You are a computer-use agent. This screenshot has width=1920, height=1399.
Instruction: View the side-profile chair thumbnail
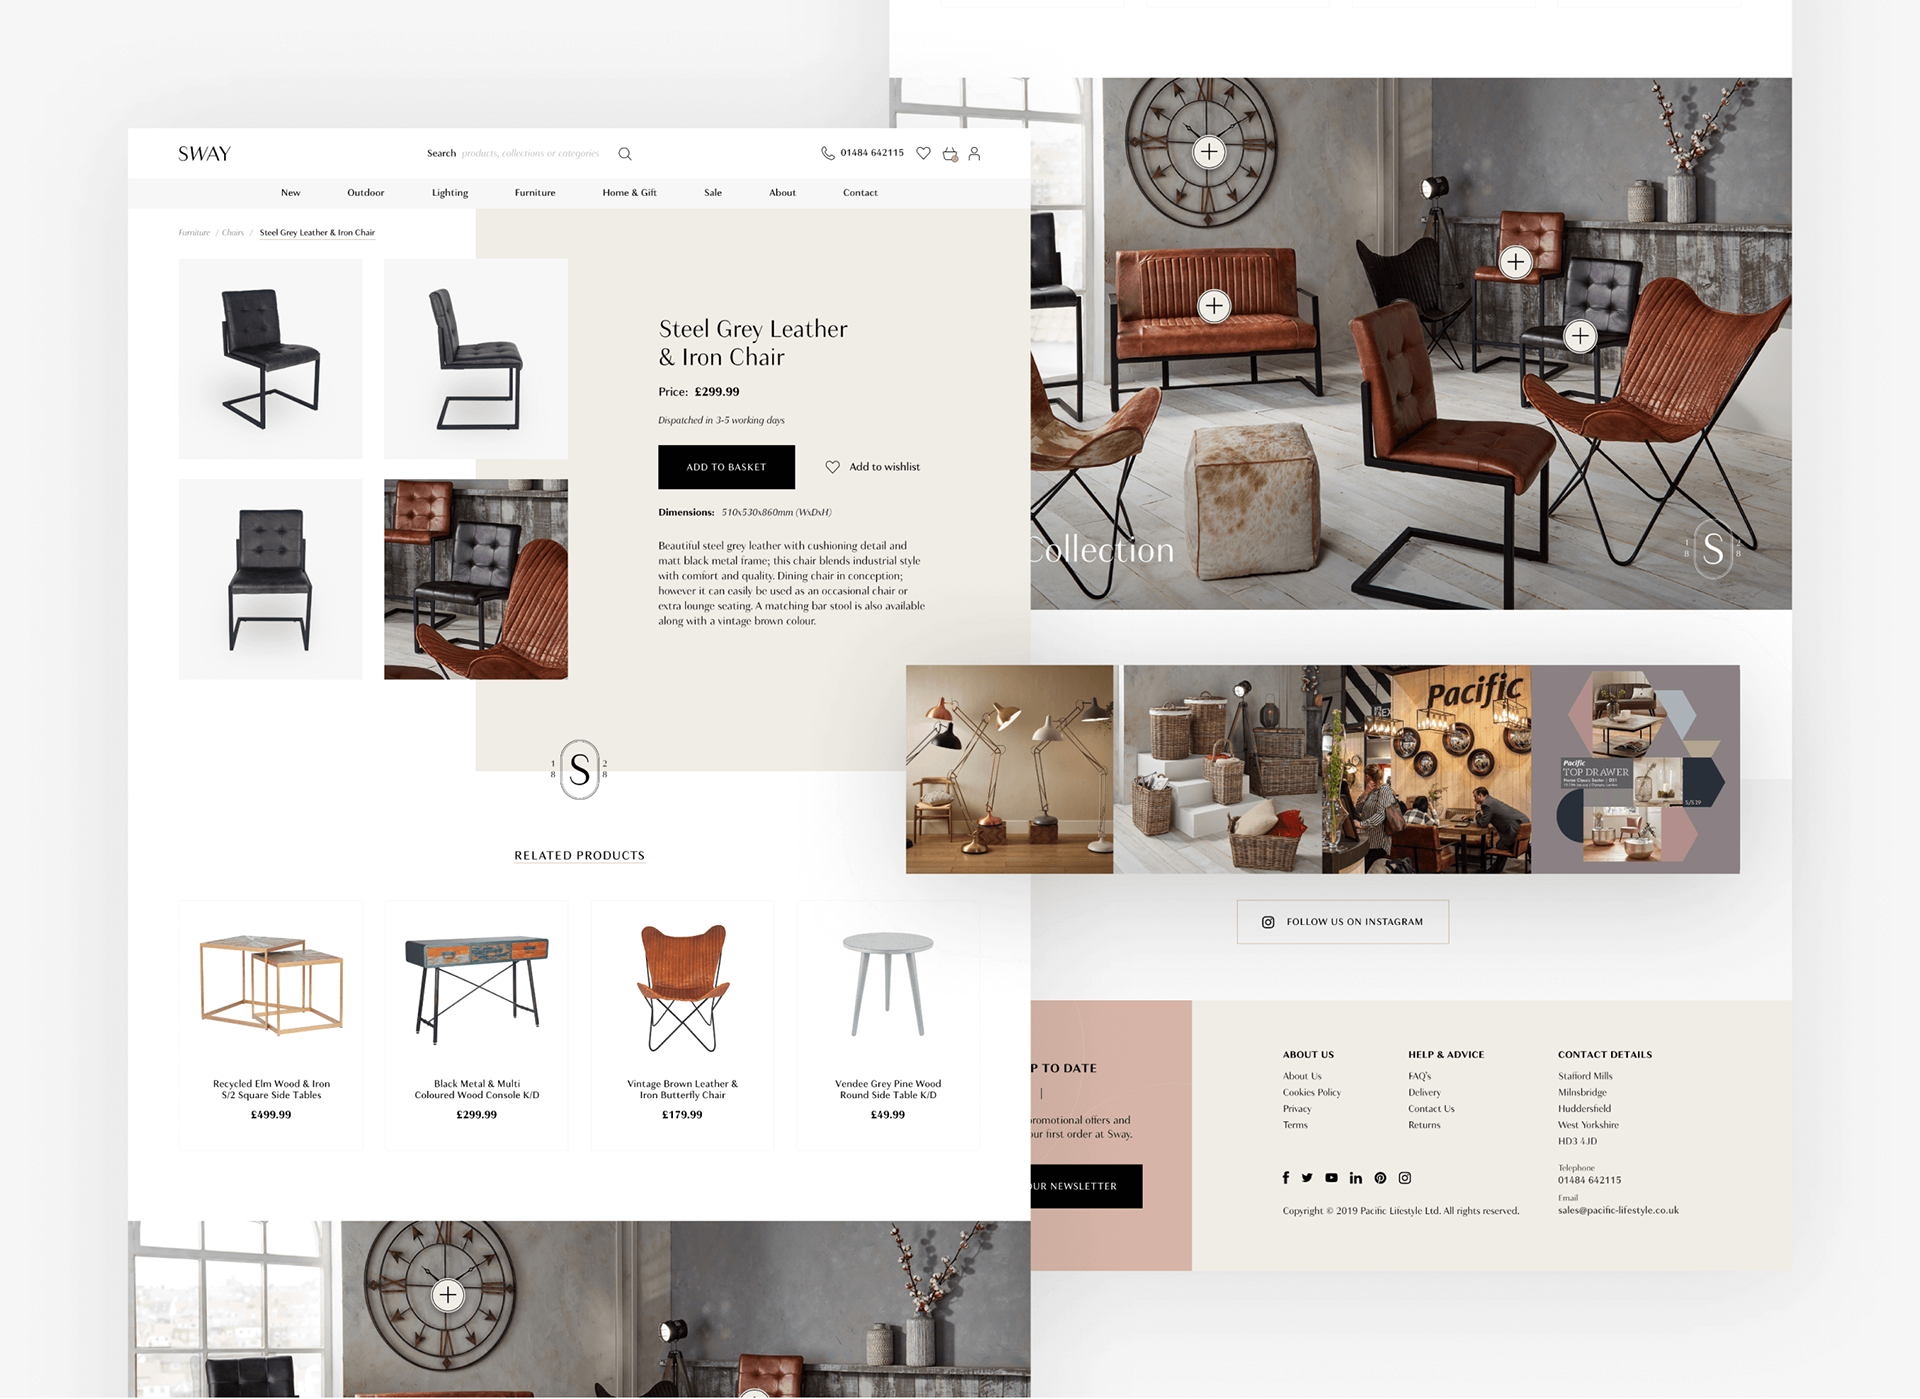[x=476, y=359]
